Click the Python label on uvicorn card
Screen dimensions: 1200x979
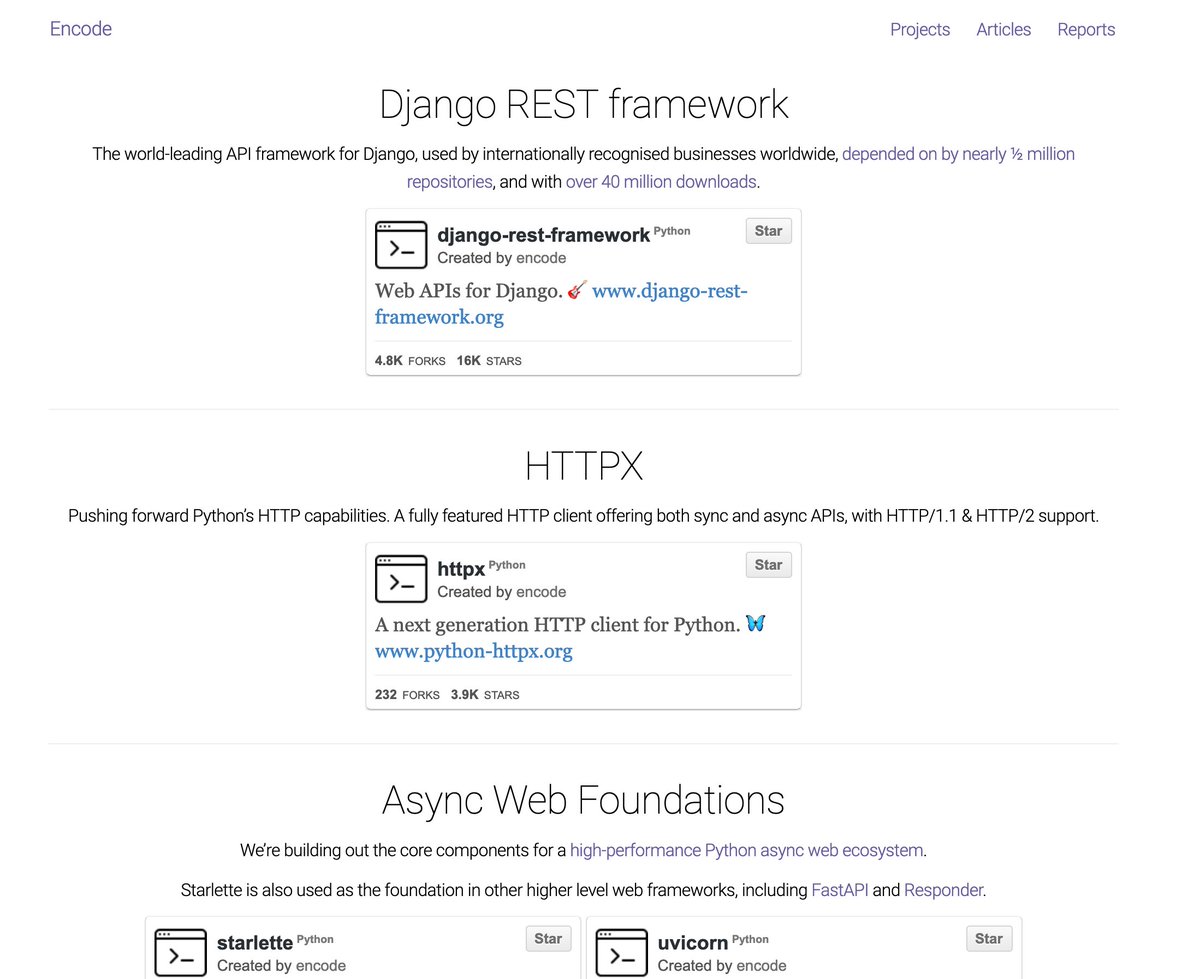[x=750, y=939]
